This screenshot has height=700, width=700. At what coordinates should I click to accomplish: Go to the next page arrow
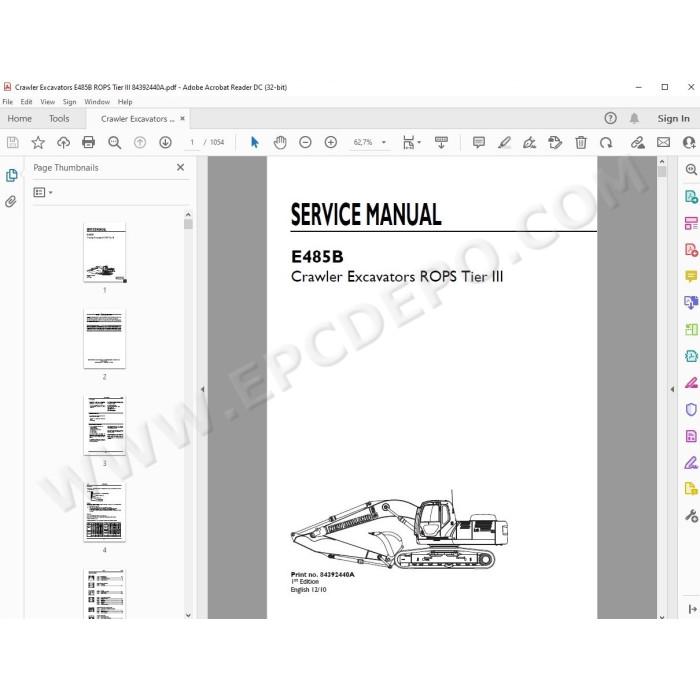point(165,142)
